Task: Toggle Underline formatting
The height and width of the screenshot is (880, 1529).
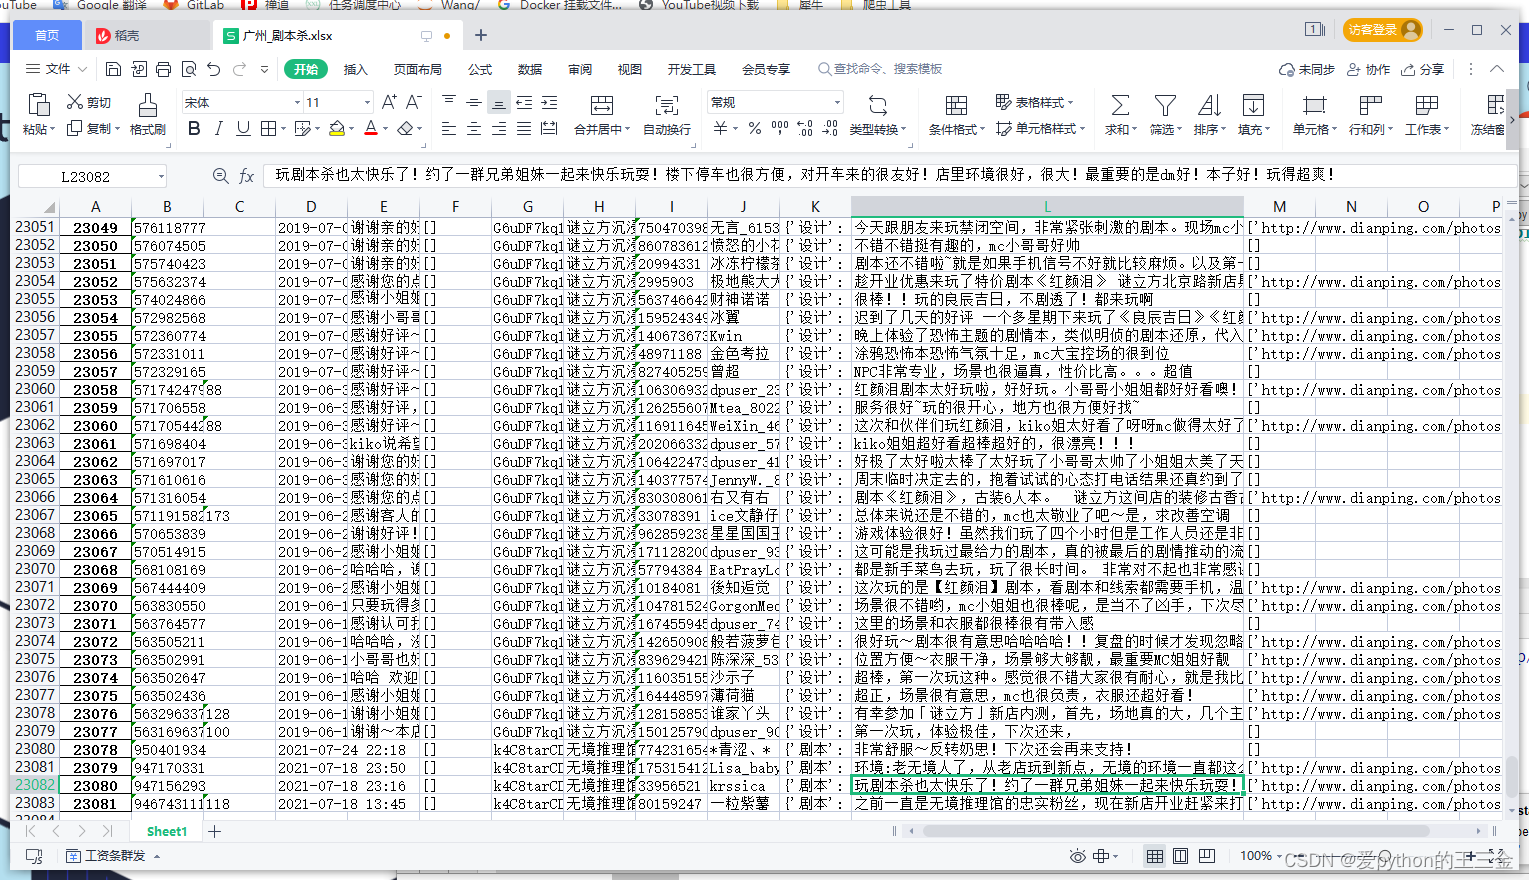Action: [x=243, y=128]
